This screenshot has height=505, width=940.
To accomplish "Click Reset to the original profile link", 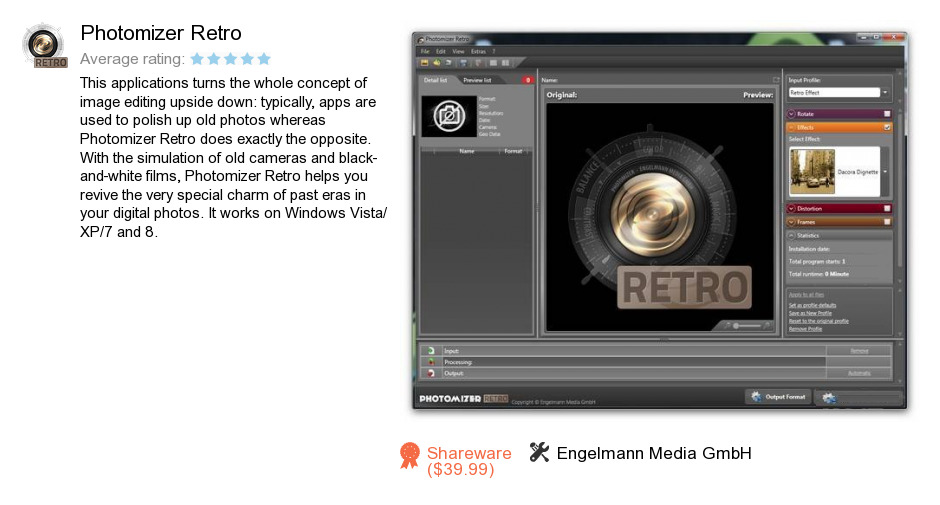I will coord(818,321).
